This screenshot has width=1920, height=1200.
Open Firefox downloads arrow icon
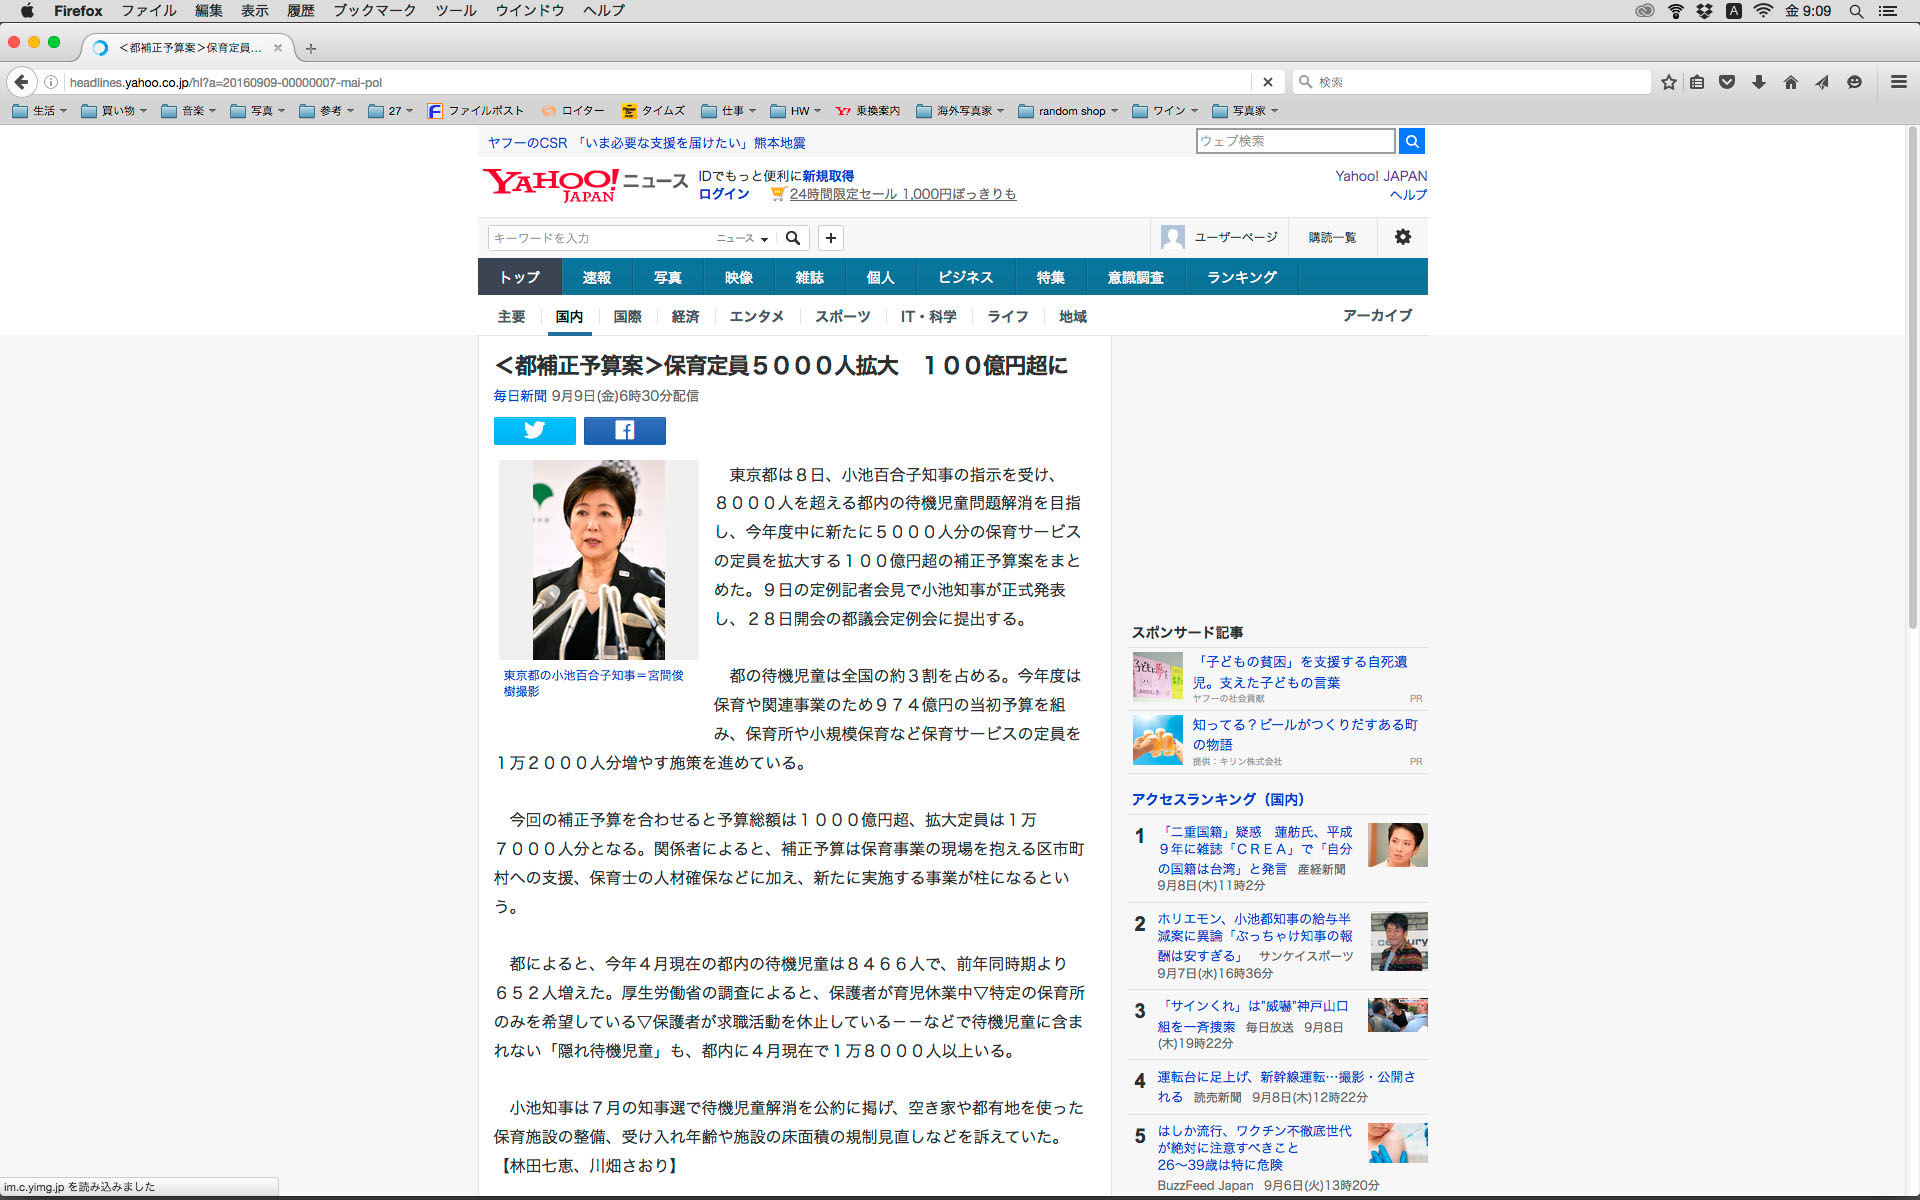click(1758, 82)
